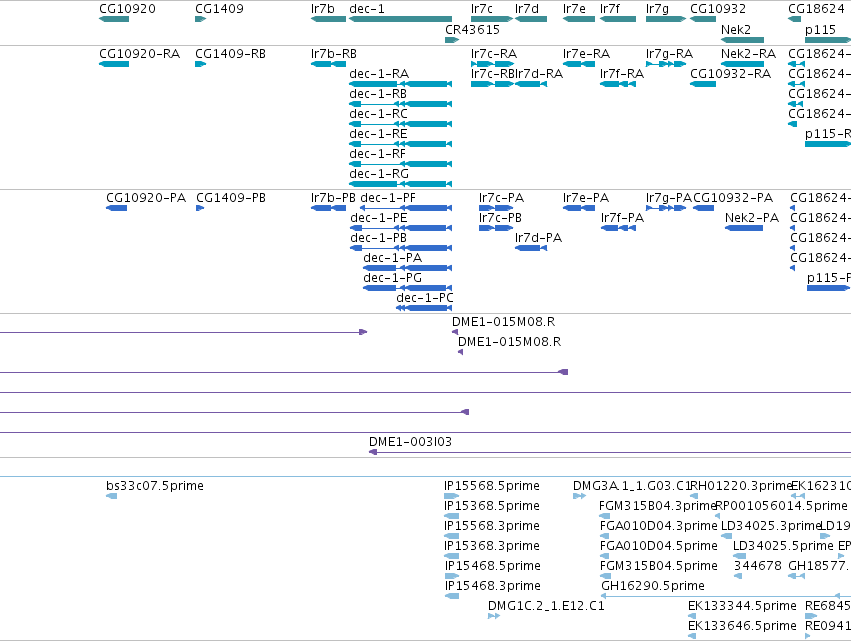Click protein Ir7d-PA
851x641 pixels.
pos(531,248)
